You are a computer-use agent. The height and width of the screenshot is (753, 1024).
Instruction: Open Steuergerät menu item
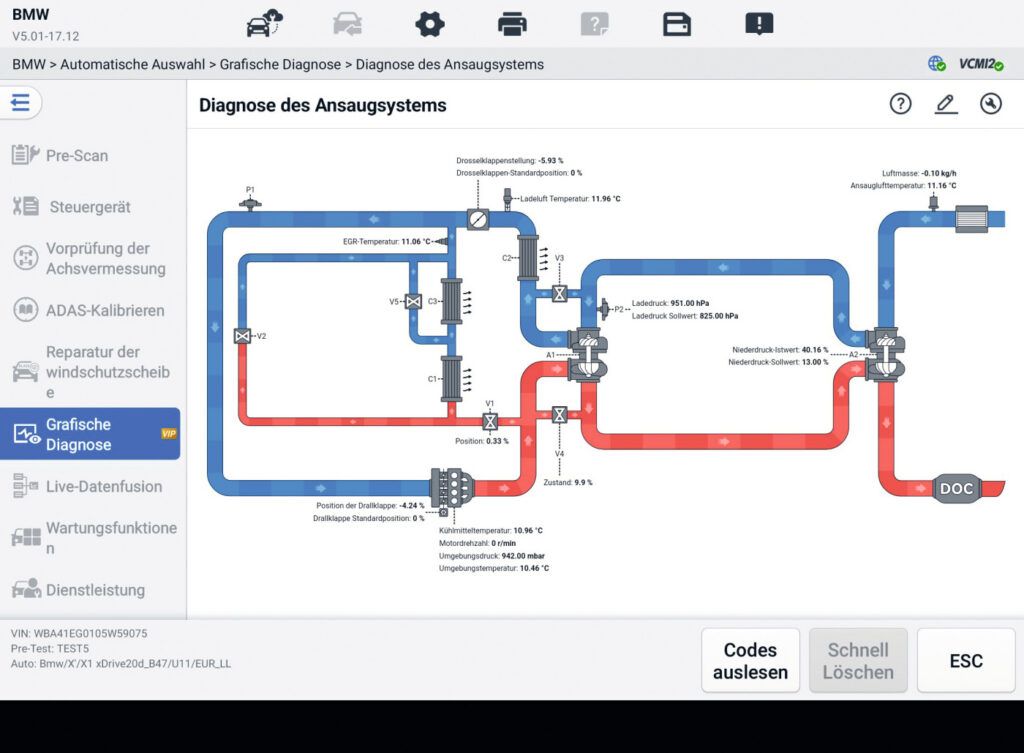[89, 207]
